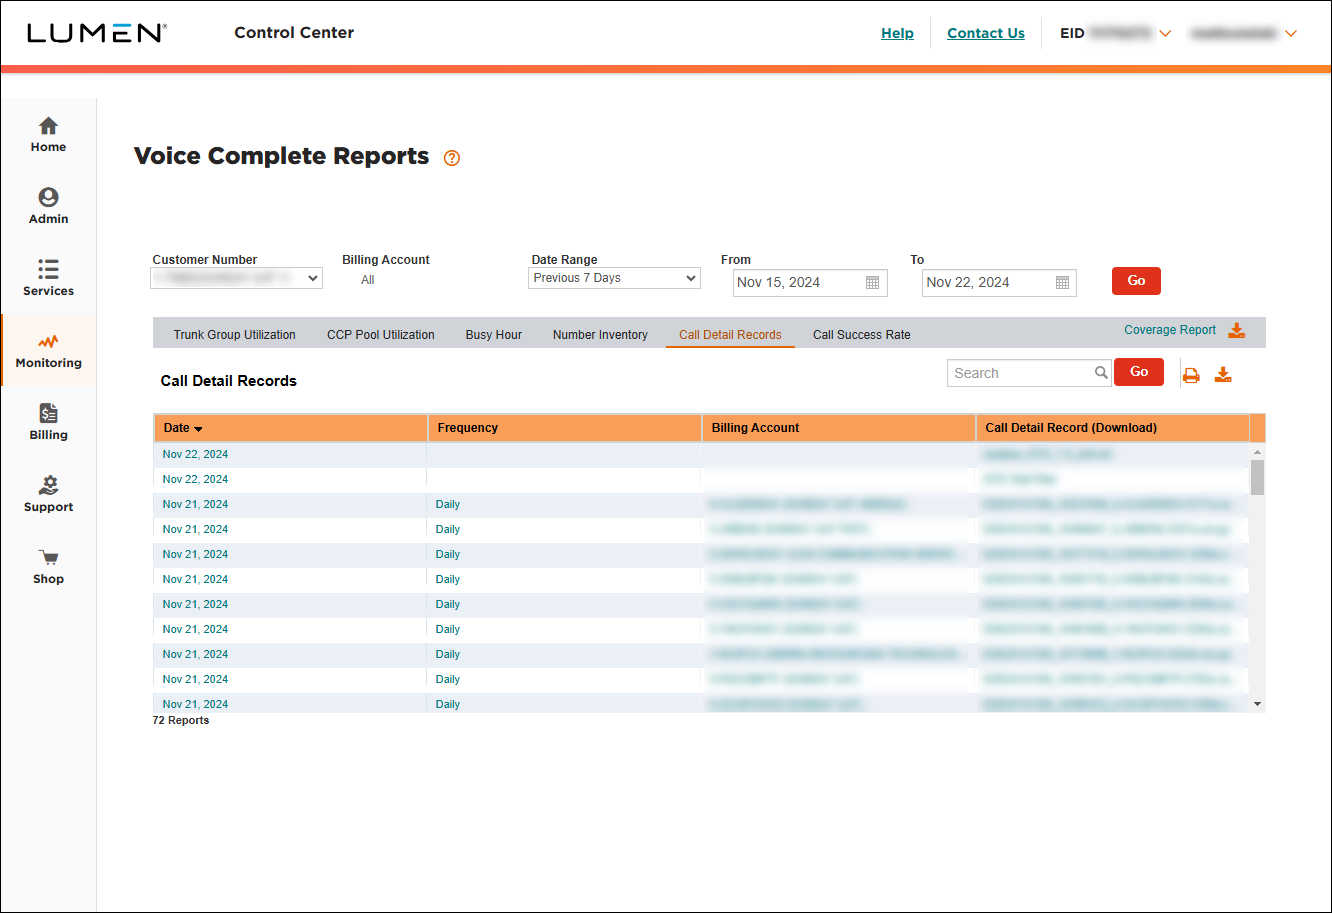Open the Call Success Rate tab
The height and width of the screenshot is (913, 1332).
[x=861, y=334]
